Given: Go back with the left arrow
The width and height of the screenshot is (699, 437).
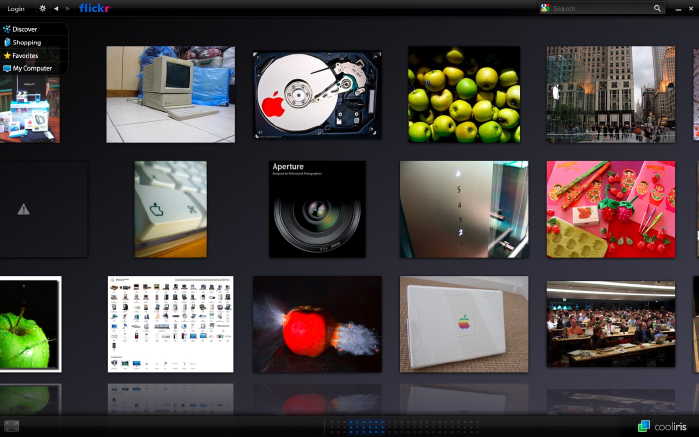Looking at the screenshot, I should tap(56, 8).
